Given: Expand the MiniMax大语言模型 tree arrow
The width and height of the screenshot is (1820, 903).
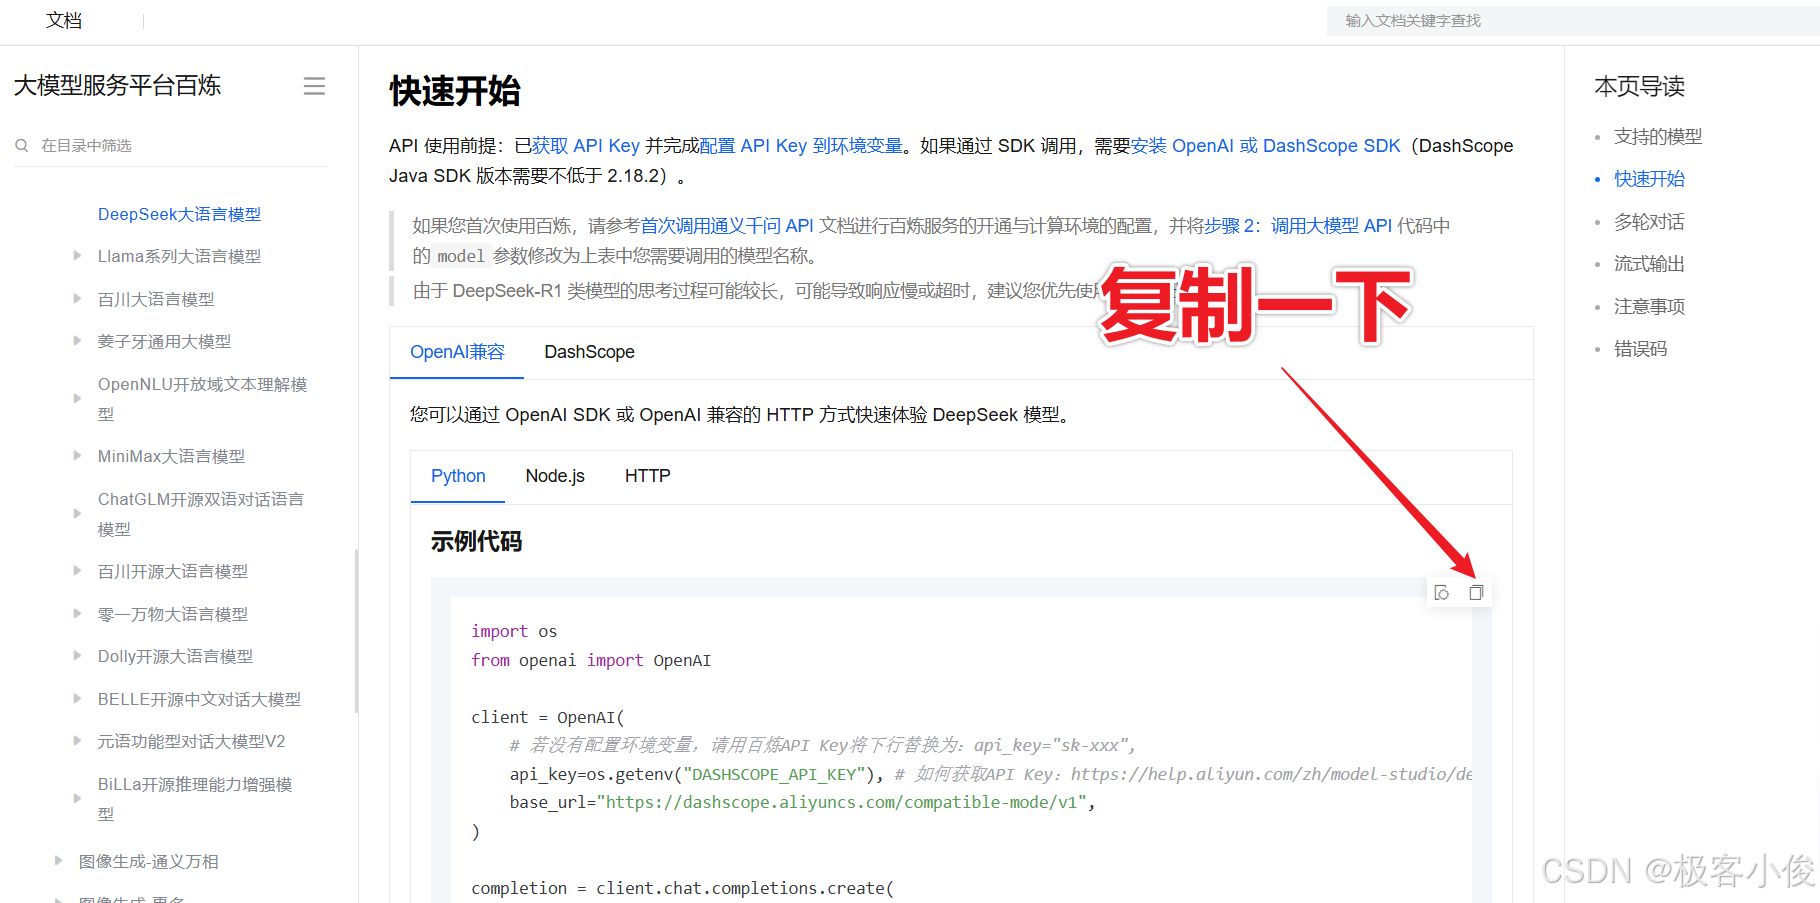Looking at the screenshot, I should click(77, 456).
